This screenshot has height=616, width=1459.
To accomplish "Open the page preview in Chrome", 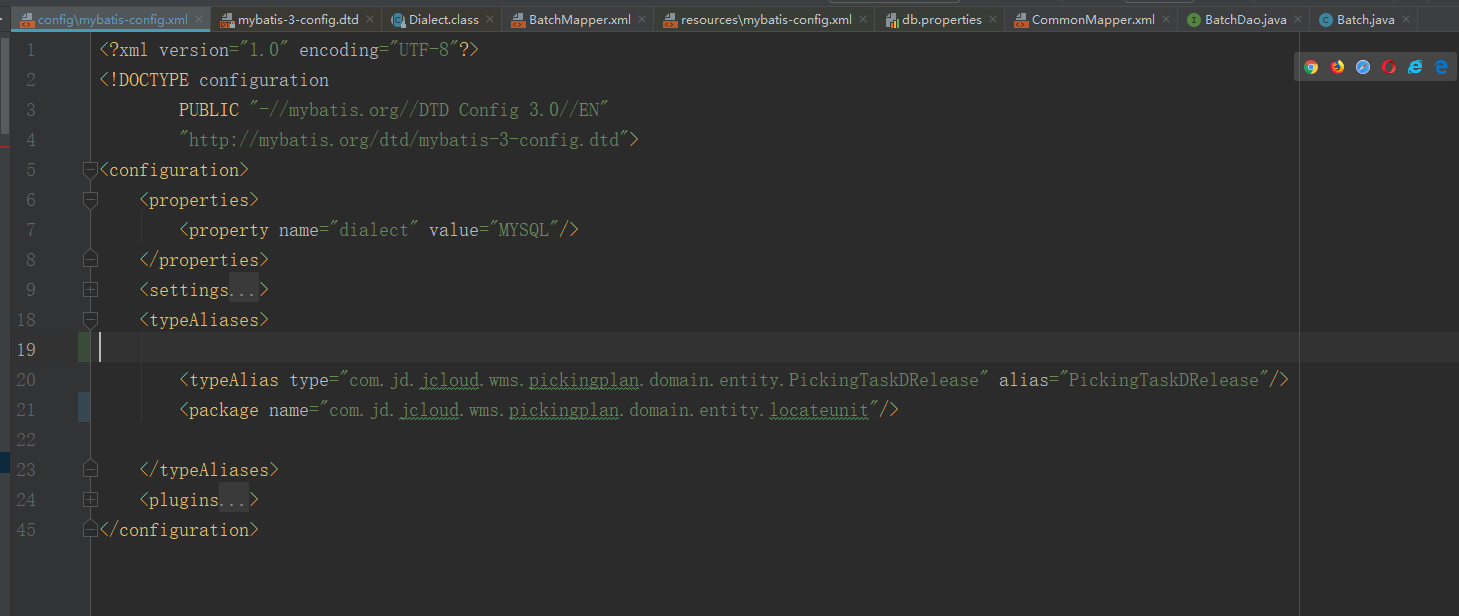I will 1311,66.
